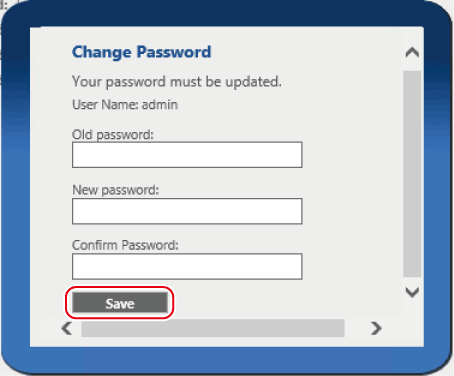Click the scroll down chevron arrow
The image size is (454, 376).
click(412, 292)
